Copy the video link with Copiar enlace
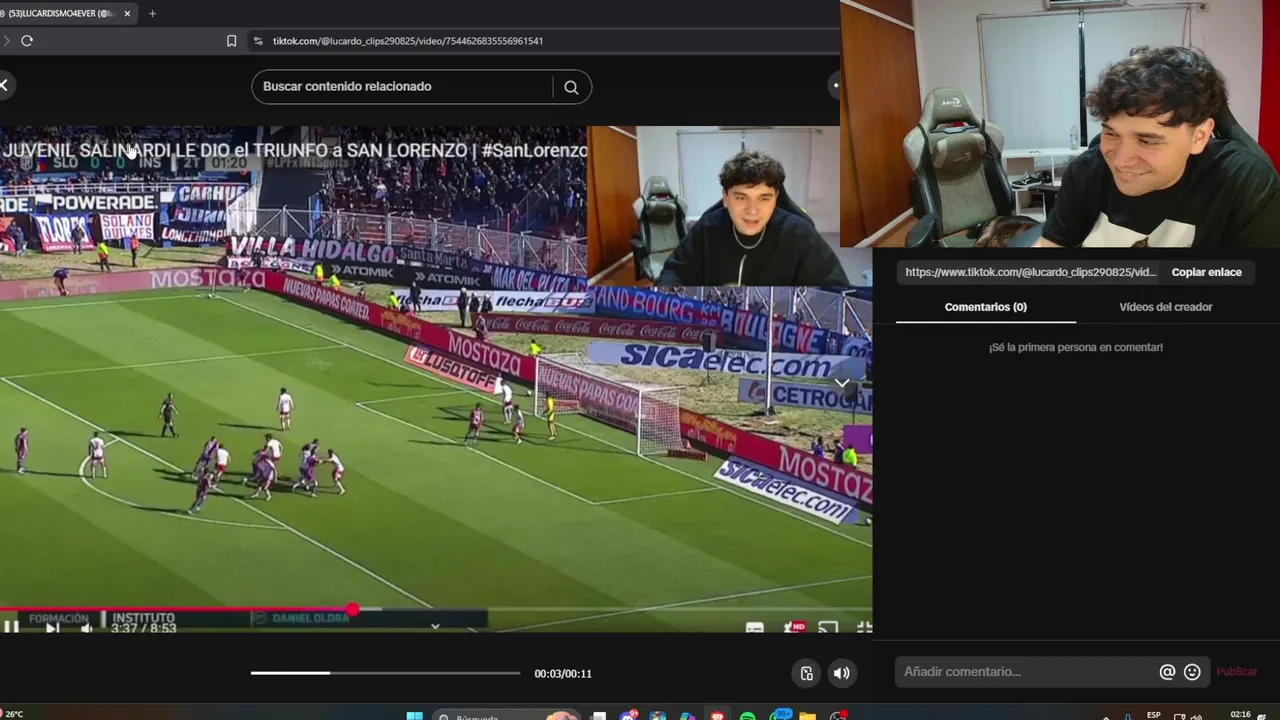The image size is (1280, 720). pyautogui.click(x=1206, y=272)
